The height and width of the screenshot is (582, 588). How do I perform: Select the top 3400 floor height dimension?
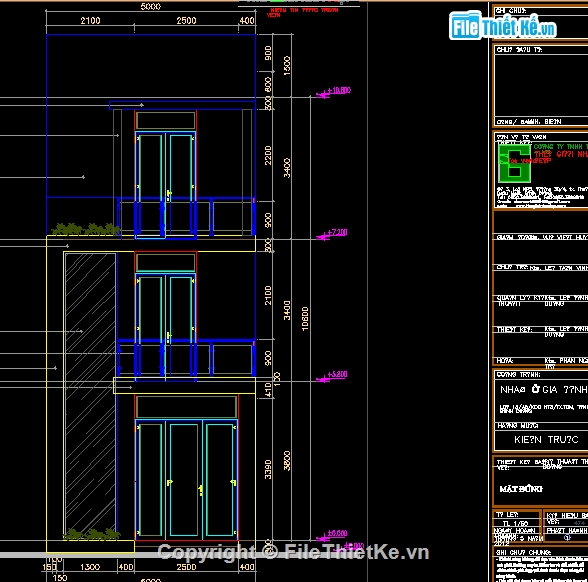coord(287,168)
